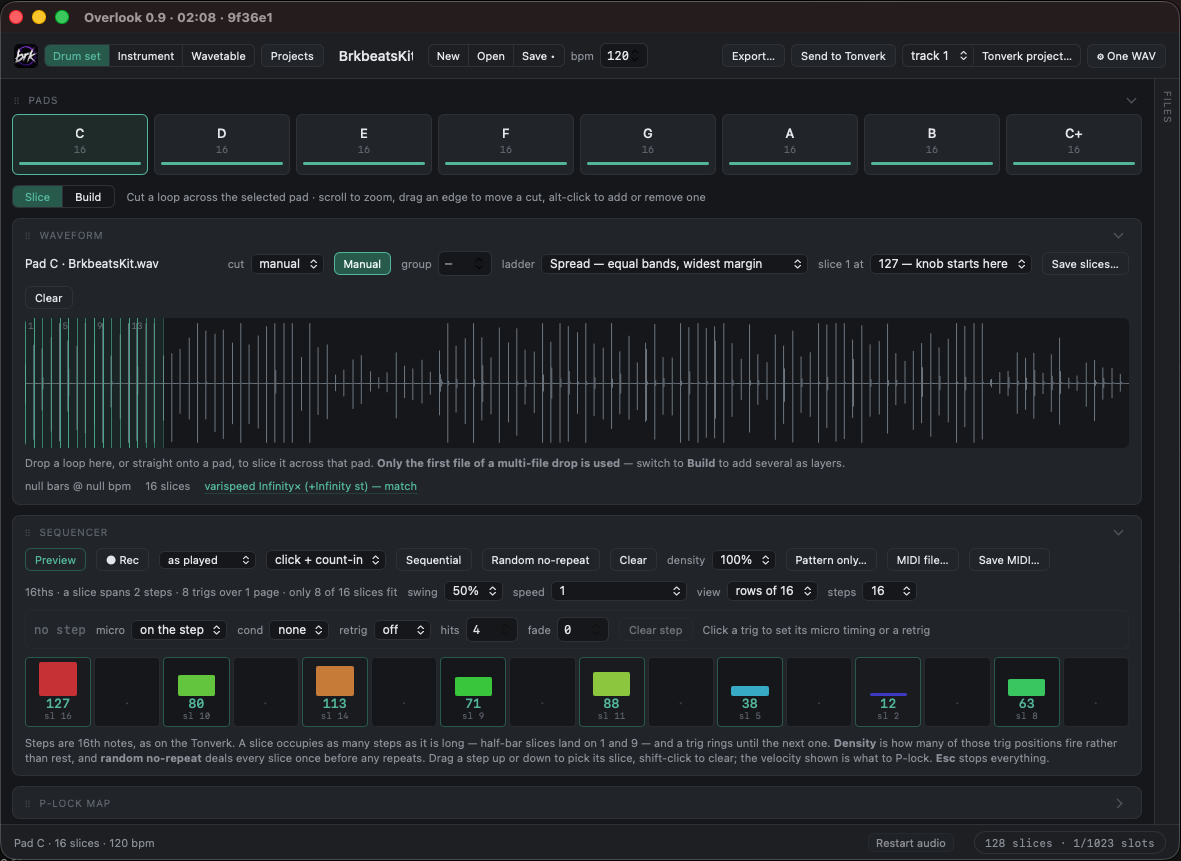Image resolution: width=1181 pixels, height=861 pixels.
Task: Switch to Instrument mode
Action: pyautogui.click(x=145, y=56)
